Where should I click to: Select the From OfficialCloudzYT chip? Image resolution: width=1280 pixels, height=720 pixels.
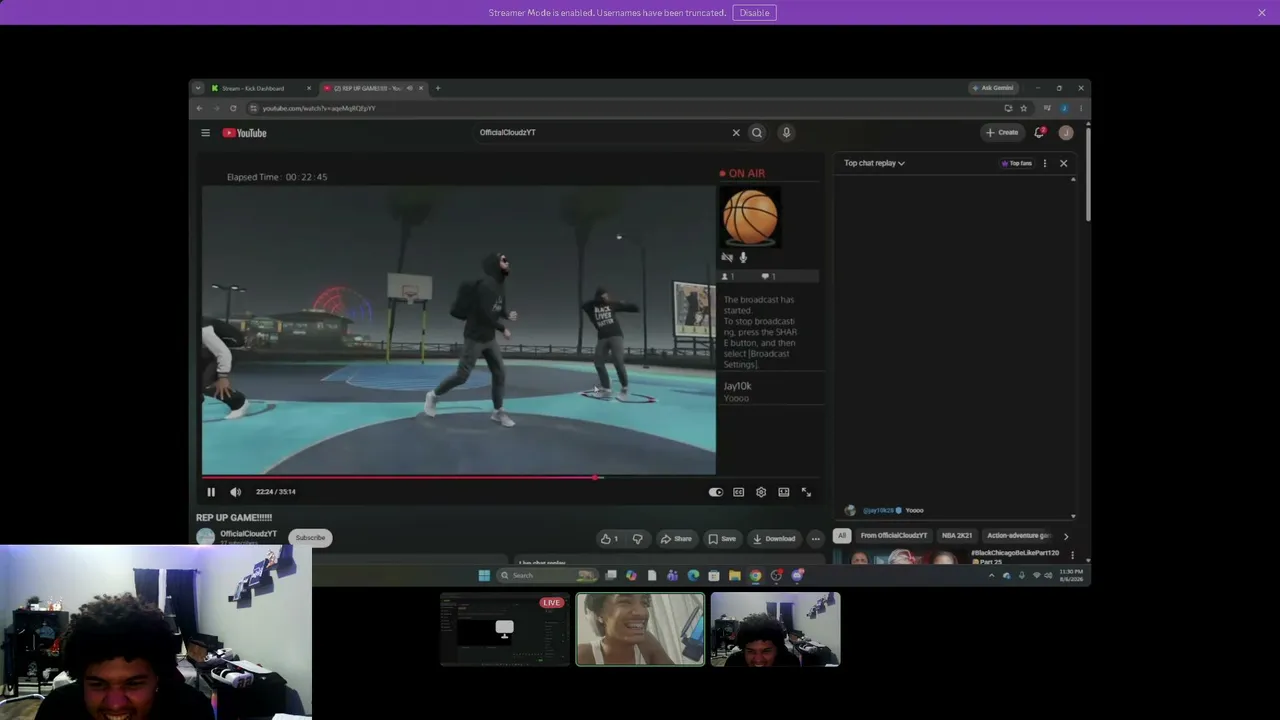click(x=894, y=536)
